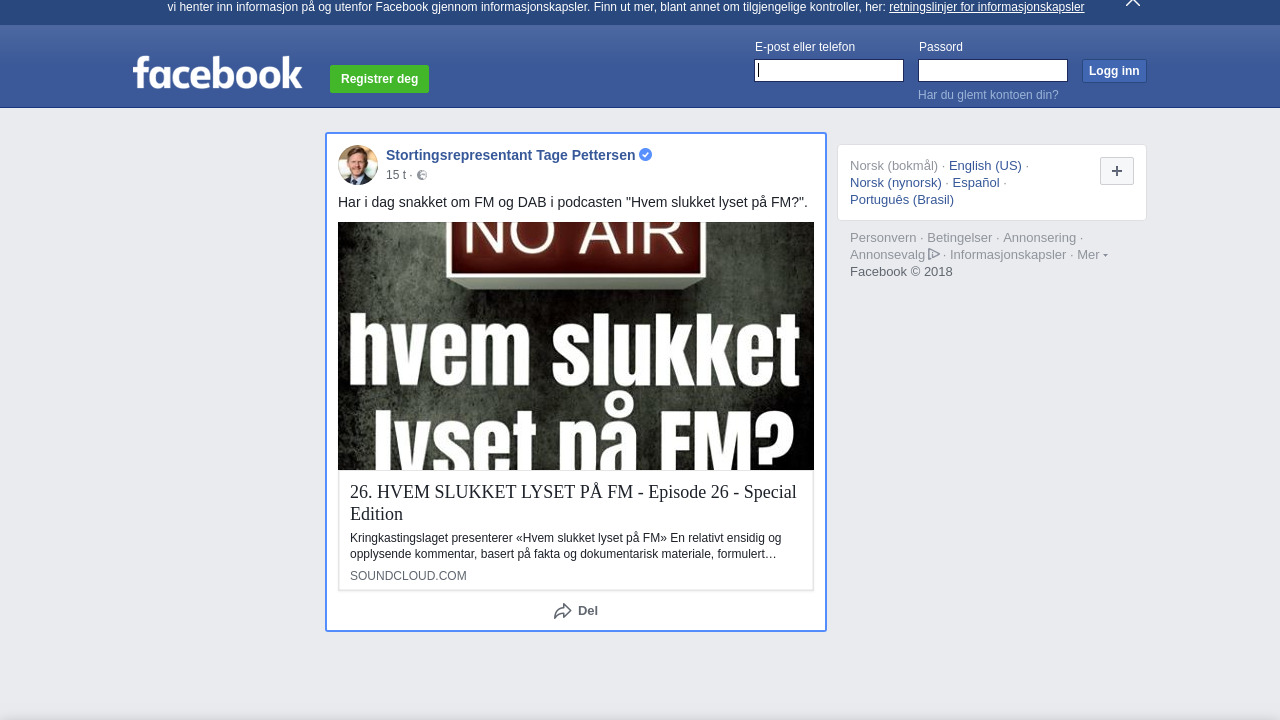This screenshot has width=1280, height=720.
Task: Switch language to Norsk (nynorsk)
Action: (896, 183)
